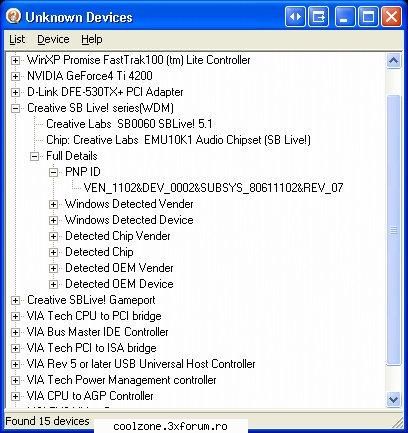Open the Device menu
Viewport: 408px width, 433px height.
(53, 39)
